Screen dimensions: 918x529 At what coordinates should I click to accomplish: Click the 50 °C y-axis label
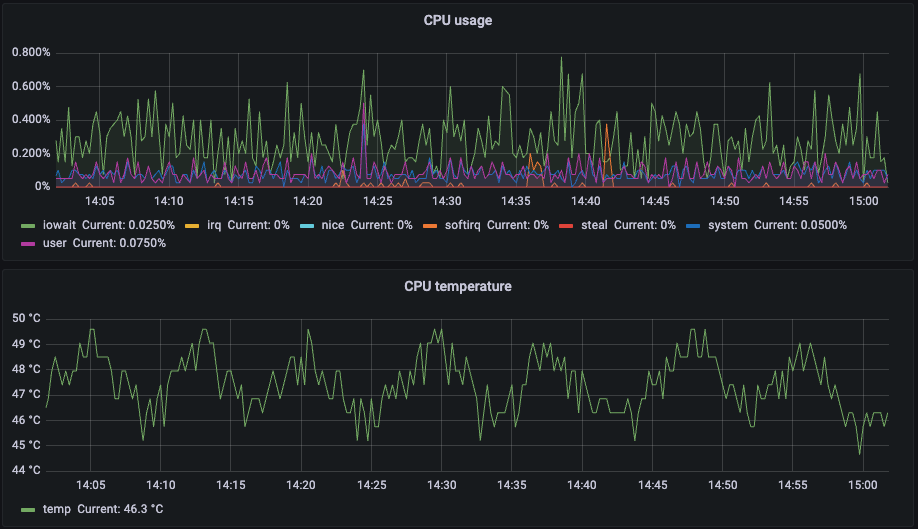[x=26, y=319]
